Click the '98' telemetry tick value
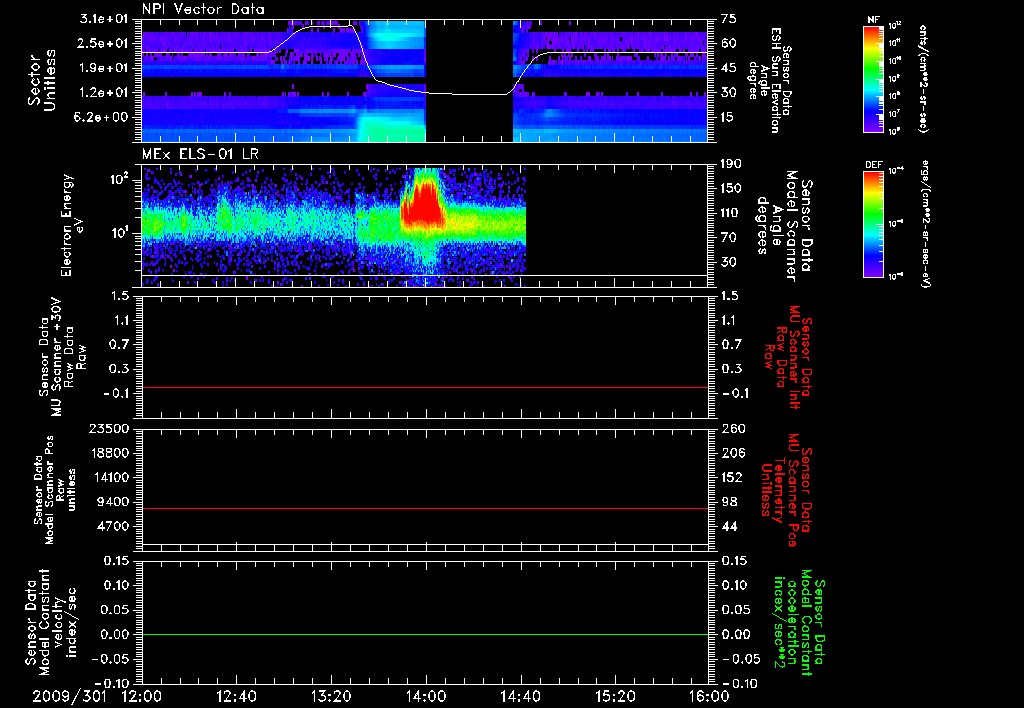The height and width of the screenshot is (708, 1024). point(729,502)
